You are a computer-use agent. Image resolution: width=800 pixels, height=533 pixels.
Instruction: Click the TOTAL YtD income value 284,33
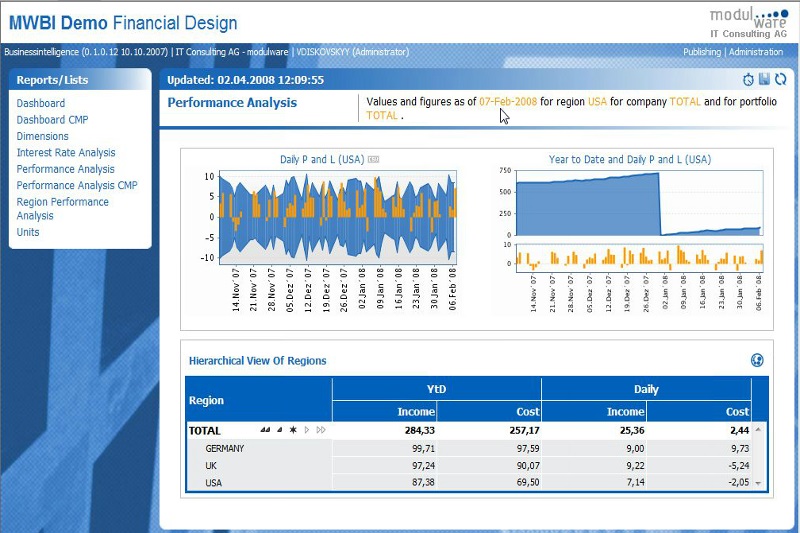419,430
